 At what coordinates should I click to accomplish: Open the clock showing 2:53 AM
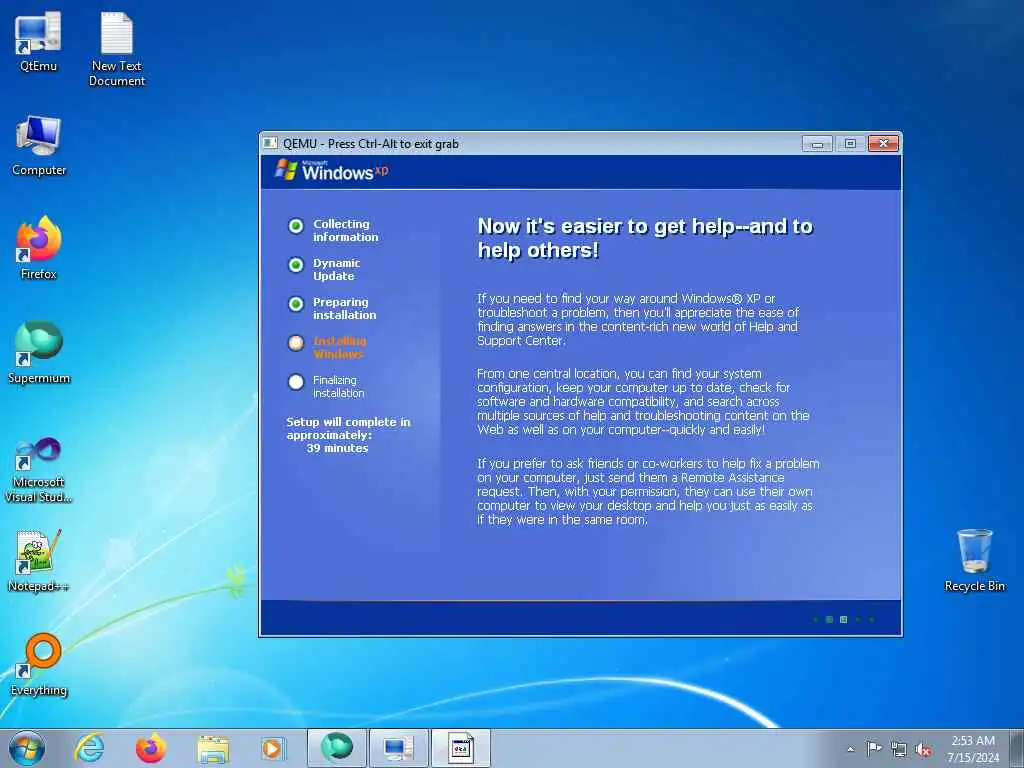click(973, 748)
